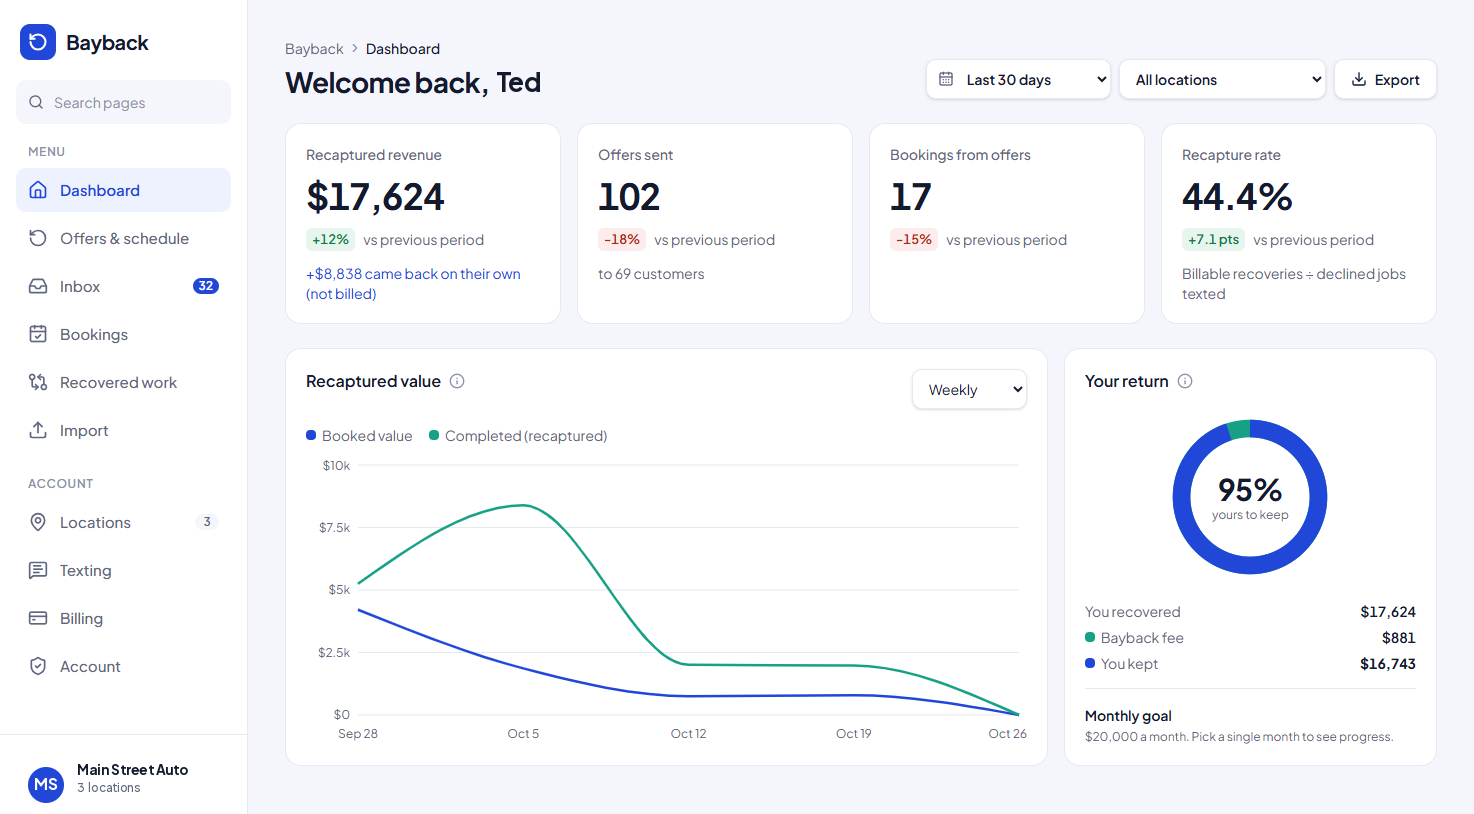Image resolution: width=1474 pixels, height=814 pixels.
Task: Click the MS avatar circle
Action: pos(46,785)
